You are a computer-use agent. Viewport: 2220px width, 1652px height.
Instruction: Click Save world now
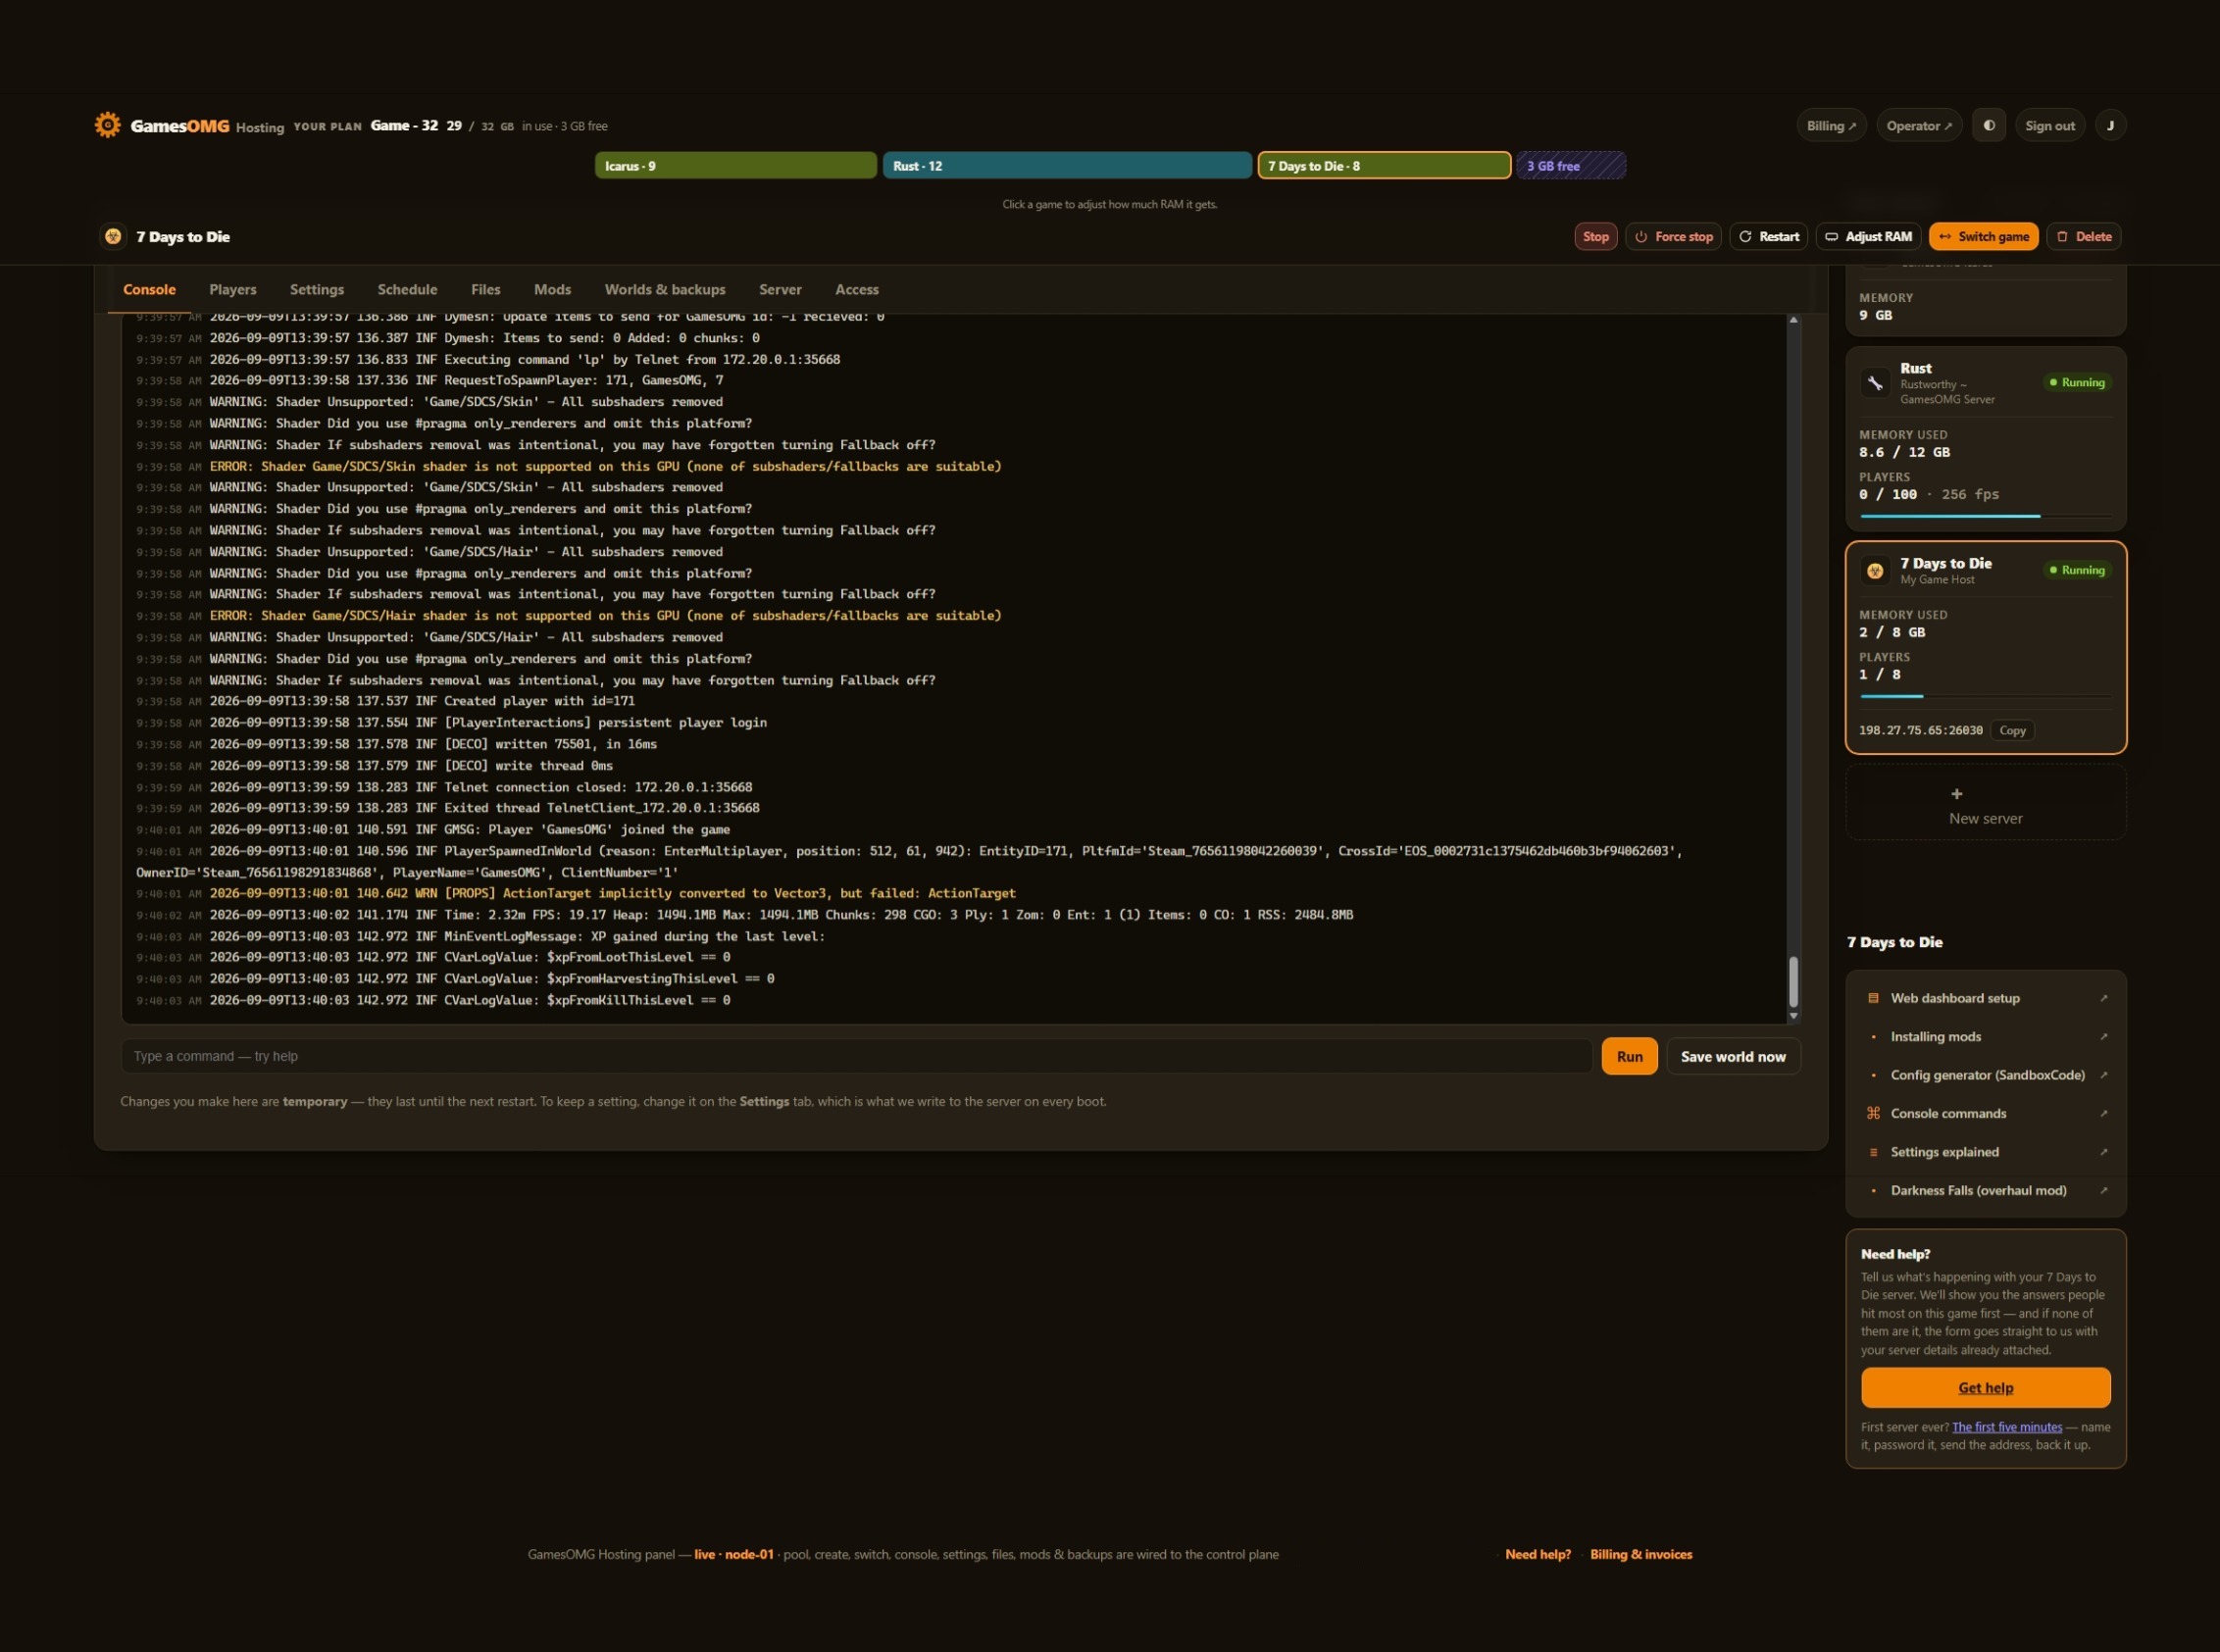(1733, 1056)
